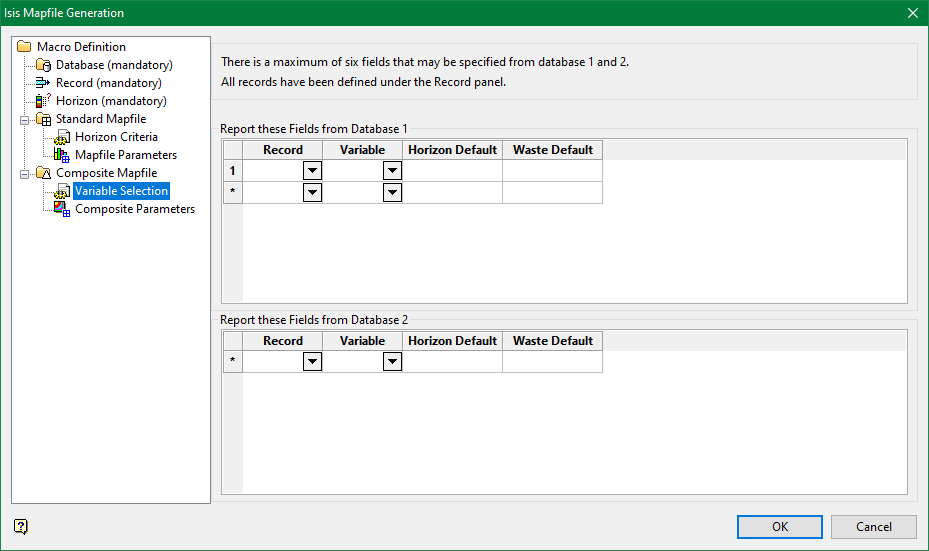Click the Database (mandatory) icon

(43, 65)
